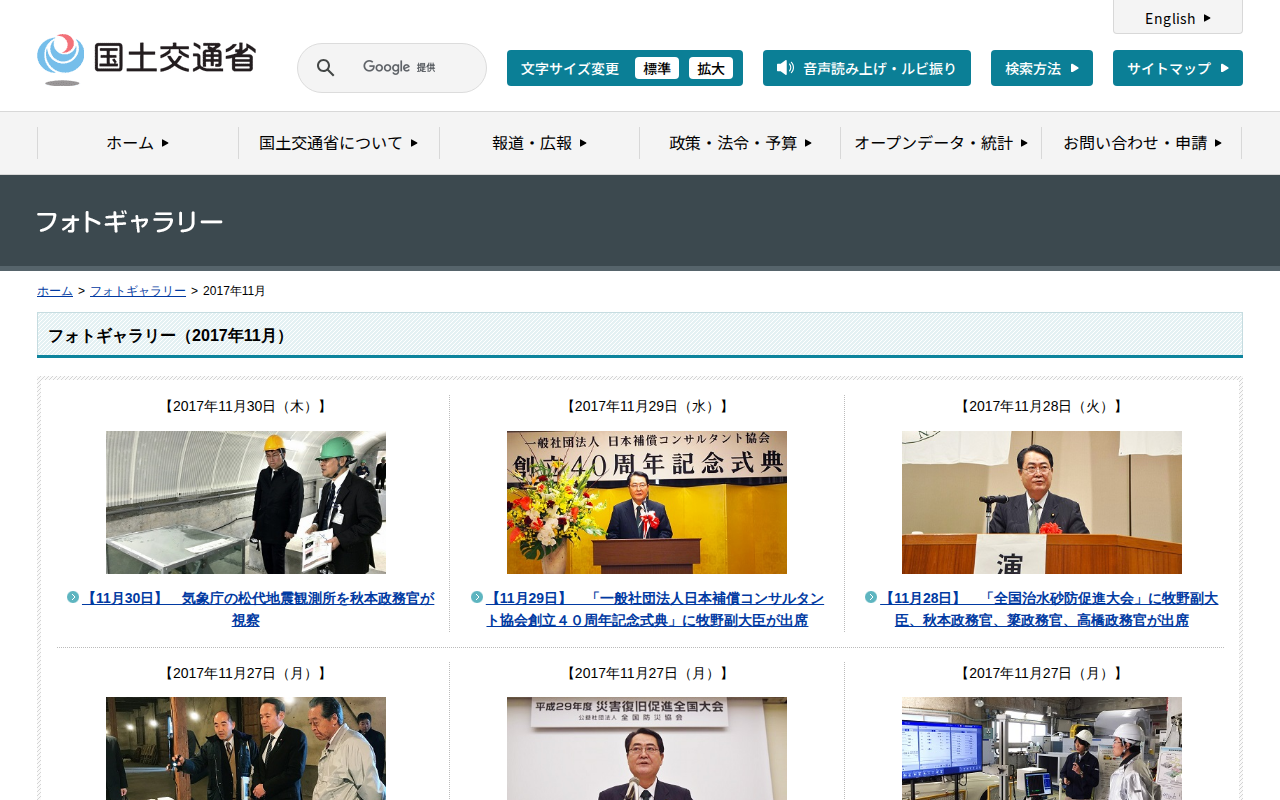Click the 【2017年11月28日（火）】 date label

pyautogui.click(x=1042, y=406)
